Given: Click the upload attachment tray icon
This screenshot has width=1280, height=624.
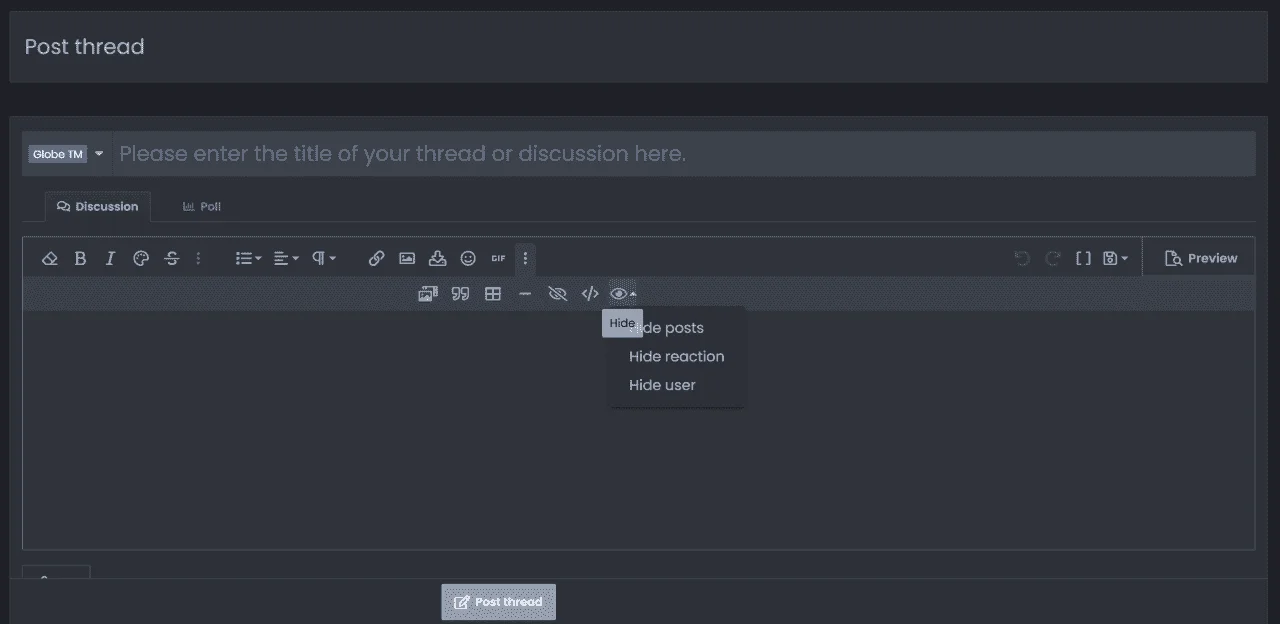Looking at the screenshot, I should (437, 258).
